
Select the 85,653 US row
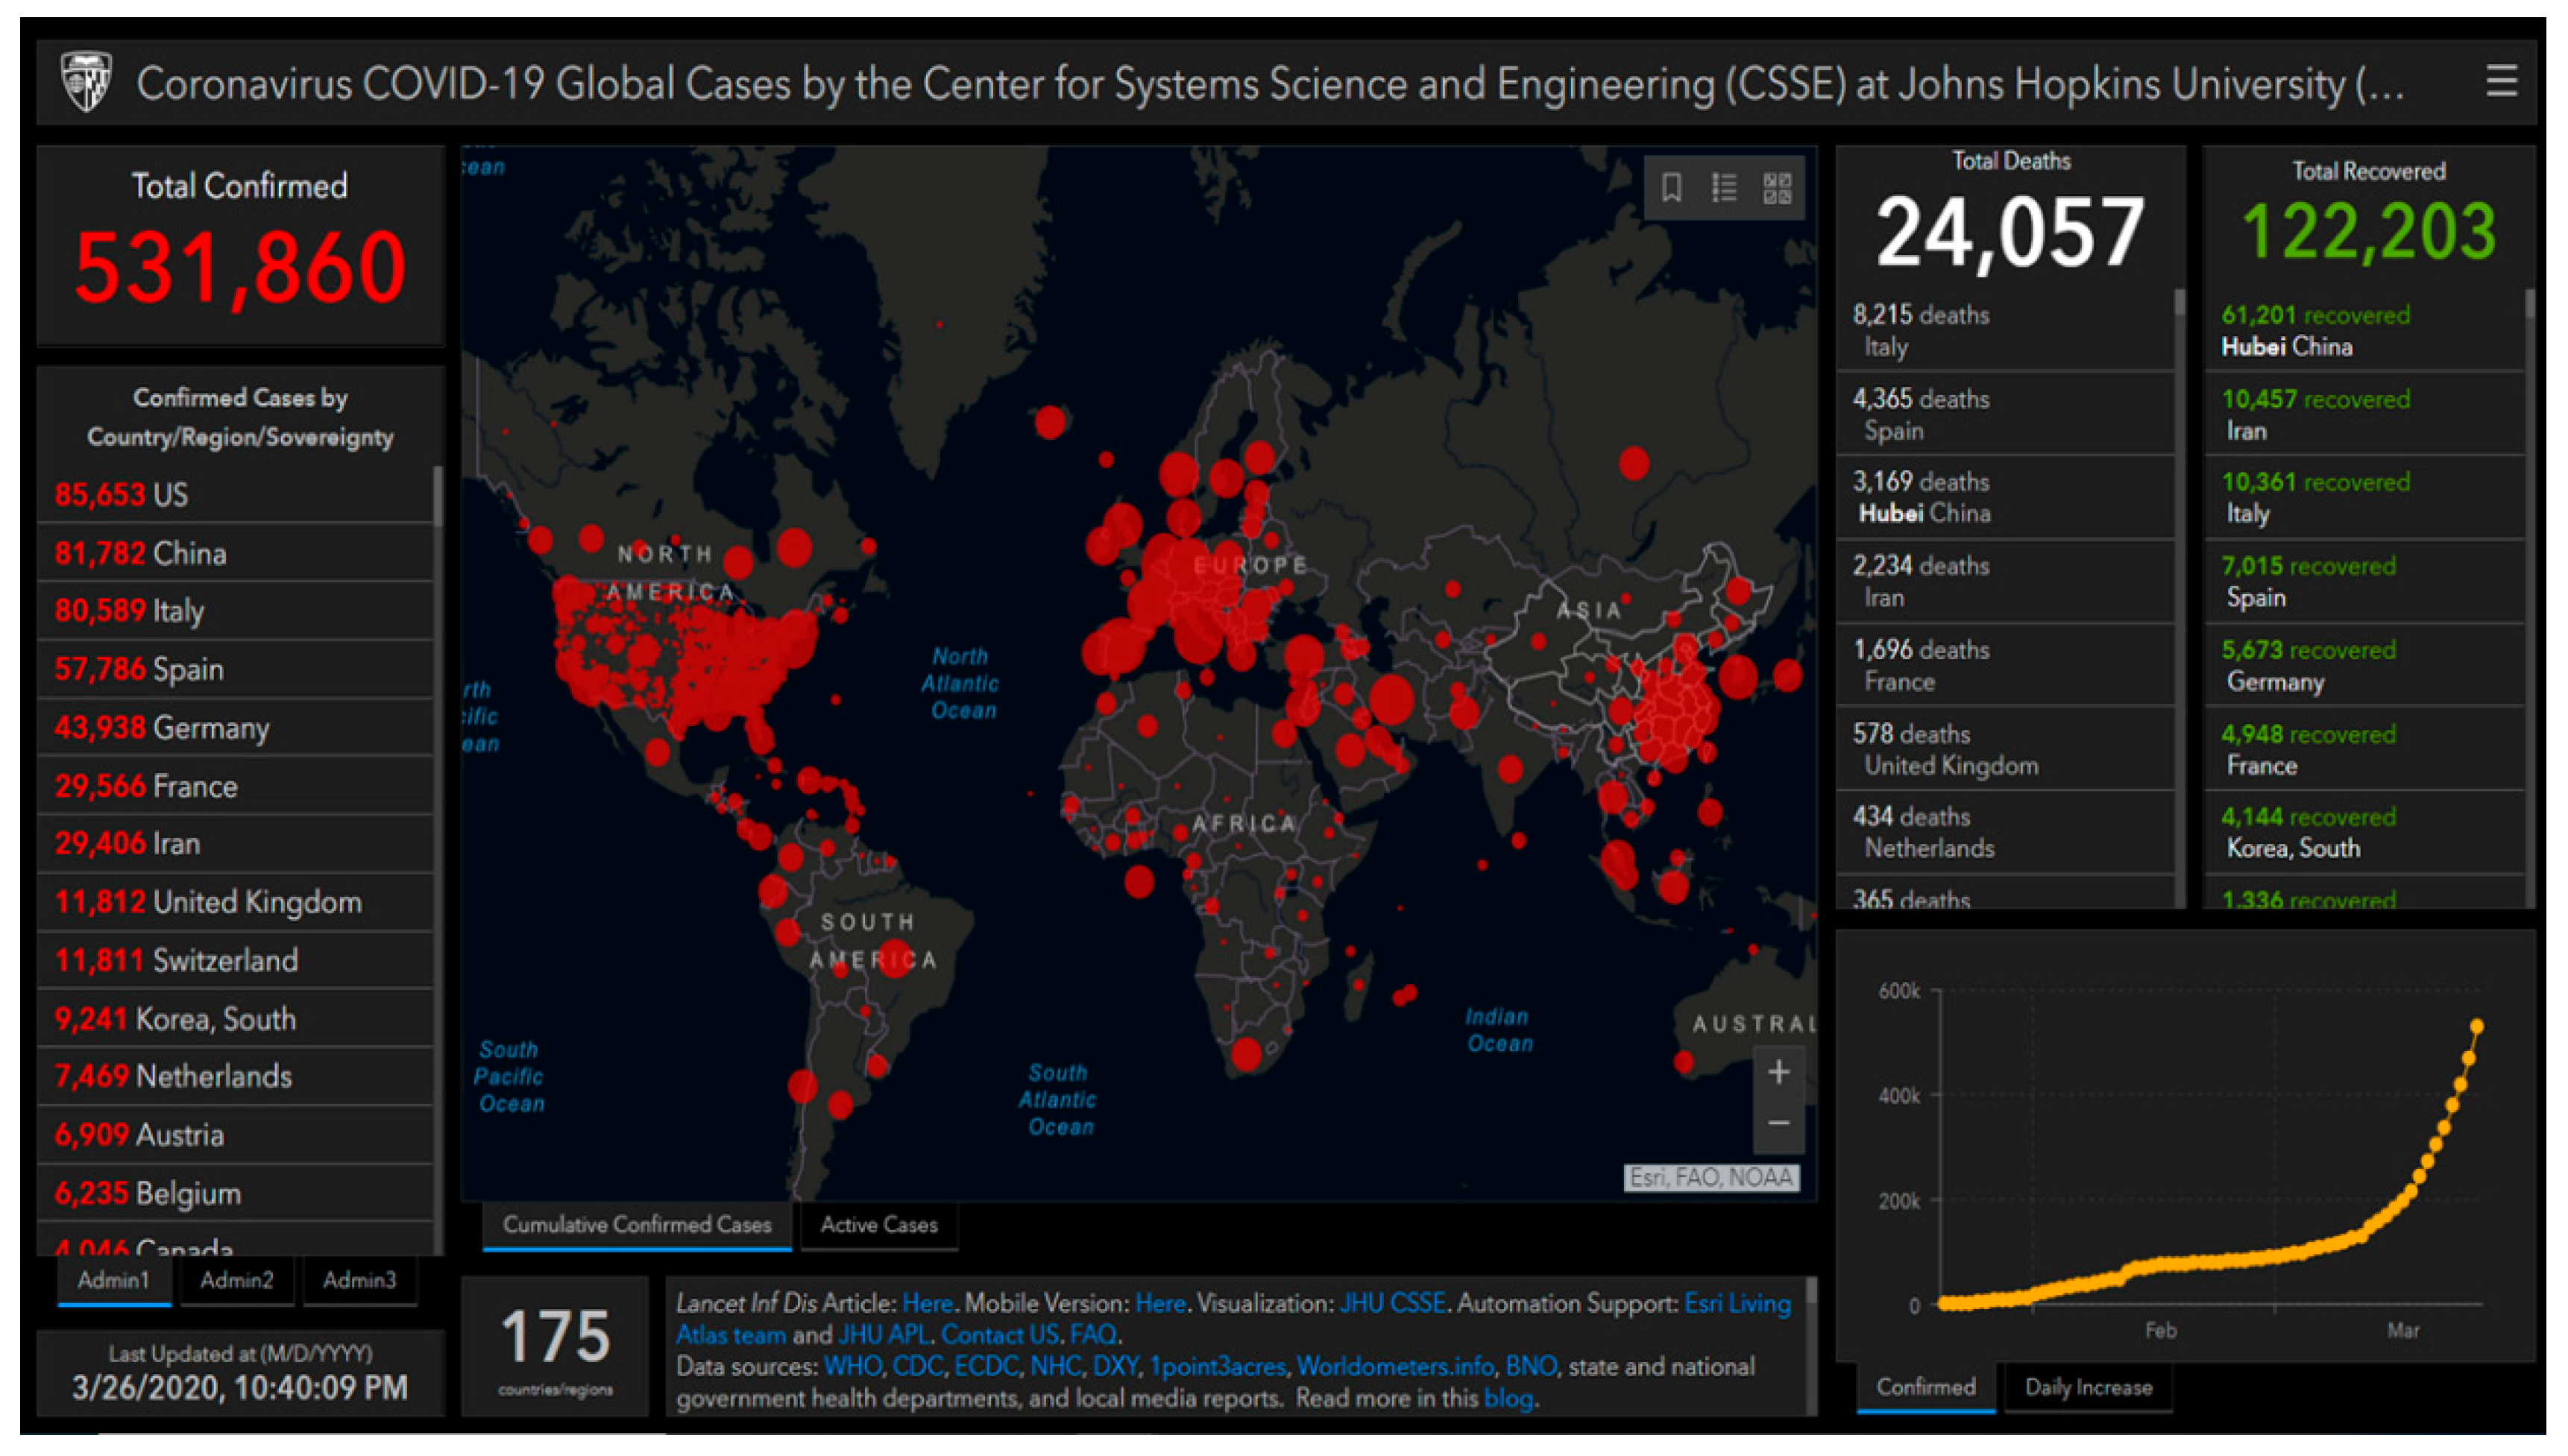pos(235,494)
